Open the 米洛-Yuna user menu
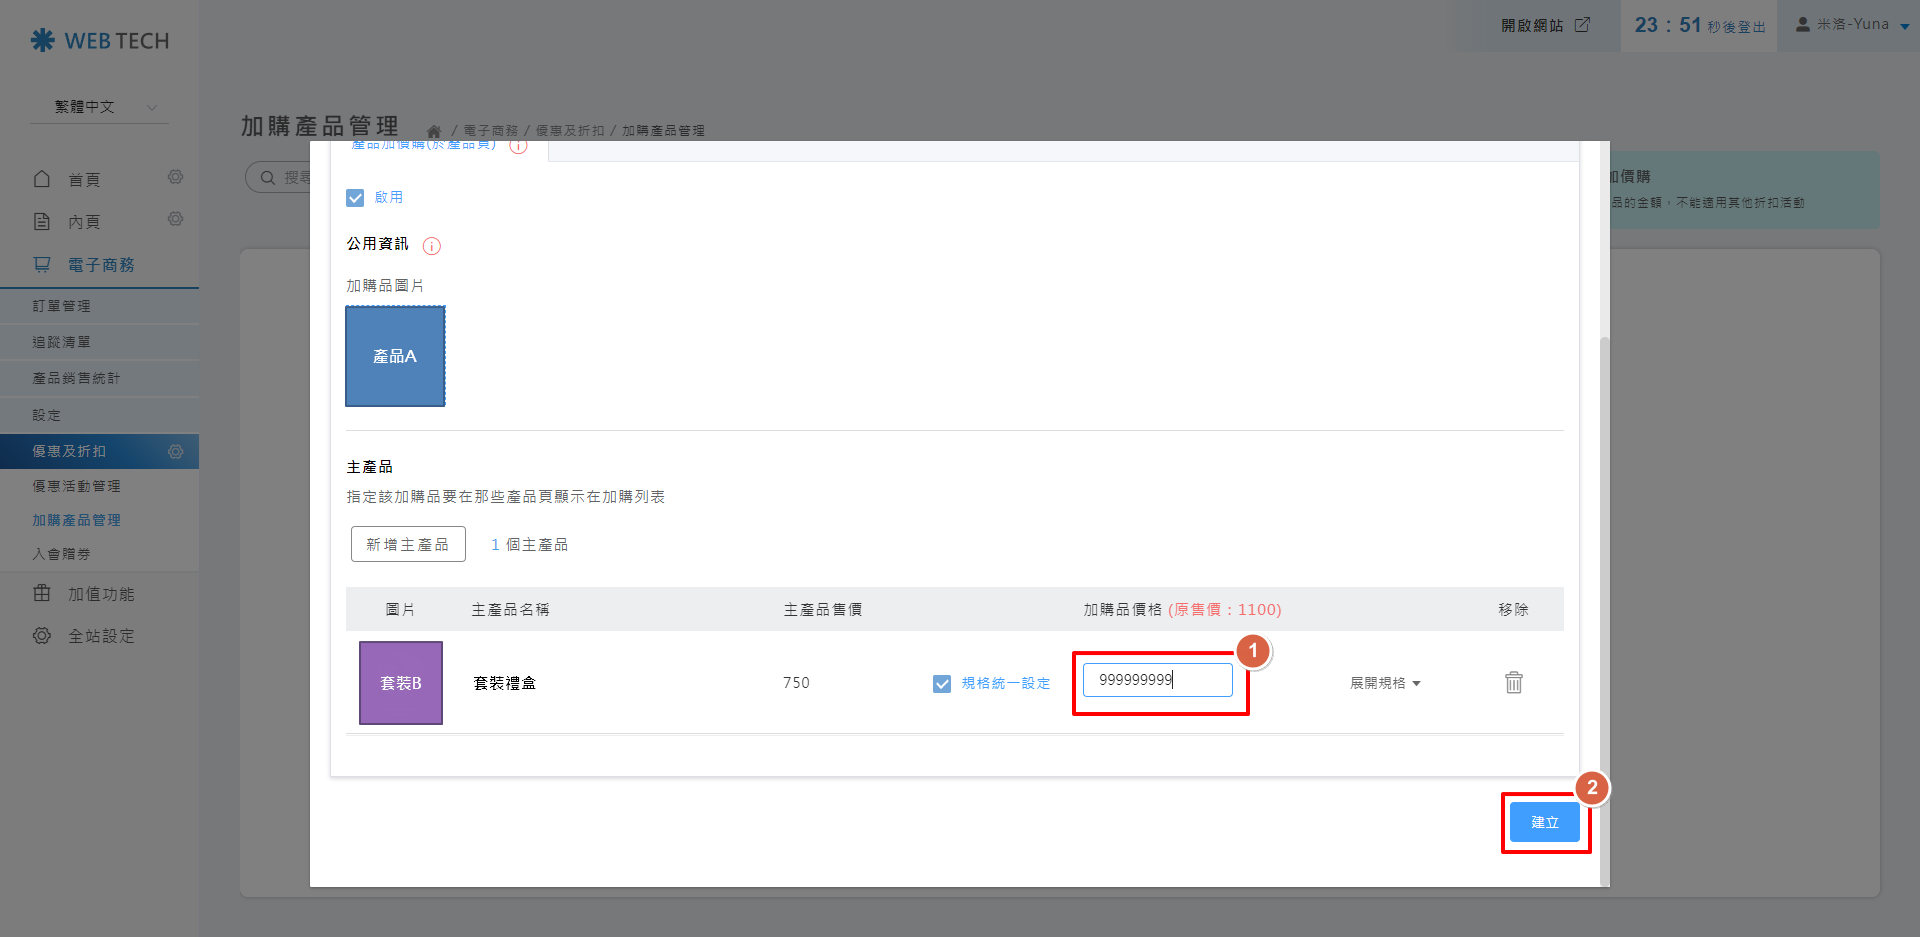The width and height of the screenshot is (1920, 937). (x=1852, y=25)
